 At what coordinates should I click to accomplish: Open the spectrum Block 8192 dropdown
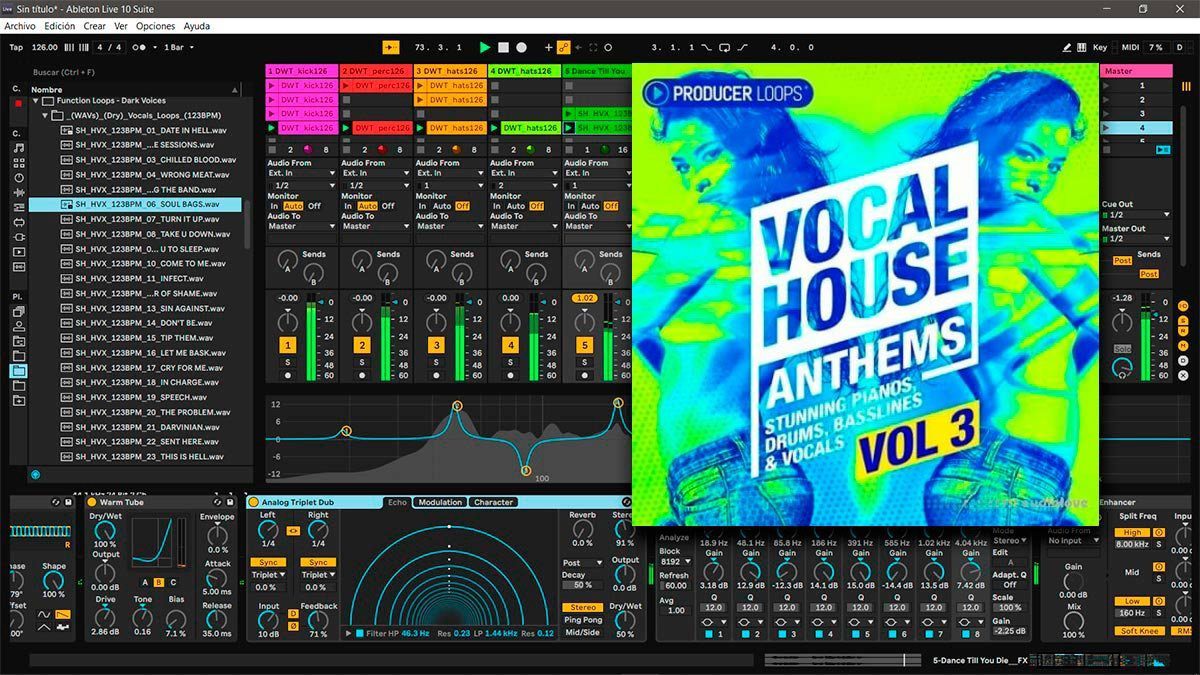point(674,562)
